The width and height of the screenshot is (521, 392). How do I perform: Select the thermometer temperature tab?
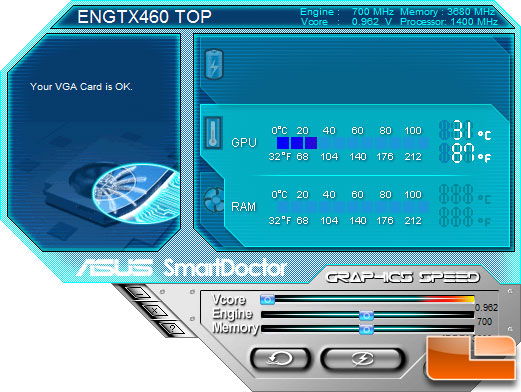213,133
